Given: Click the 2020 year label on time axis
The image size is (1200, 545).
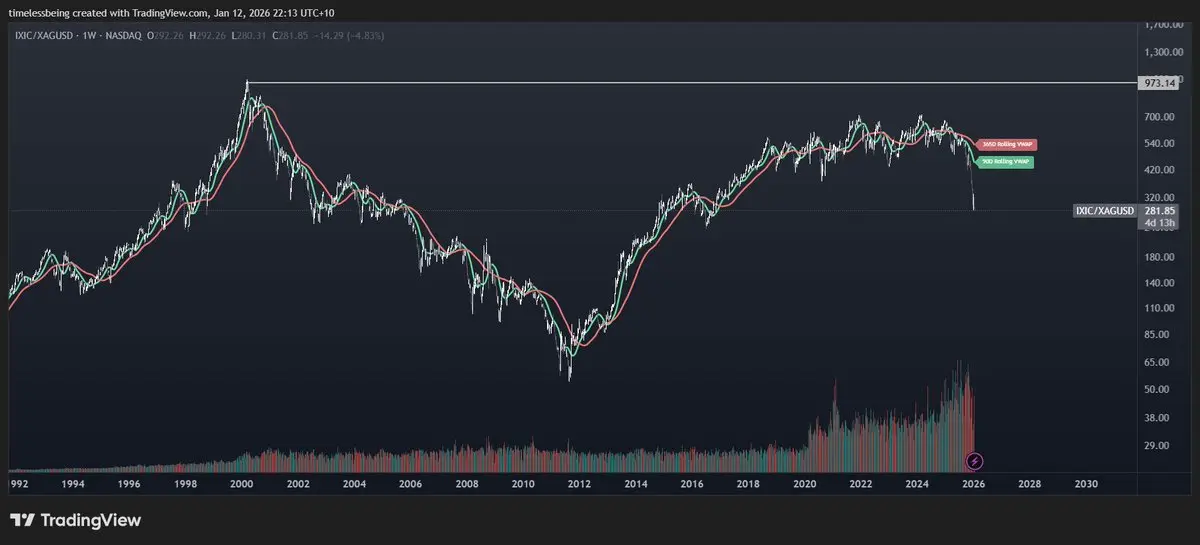Looking at the screenshot, I should click(804, 483).
